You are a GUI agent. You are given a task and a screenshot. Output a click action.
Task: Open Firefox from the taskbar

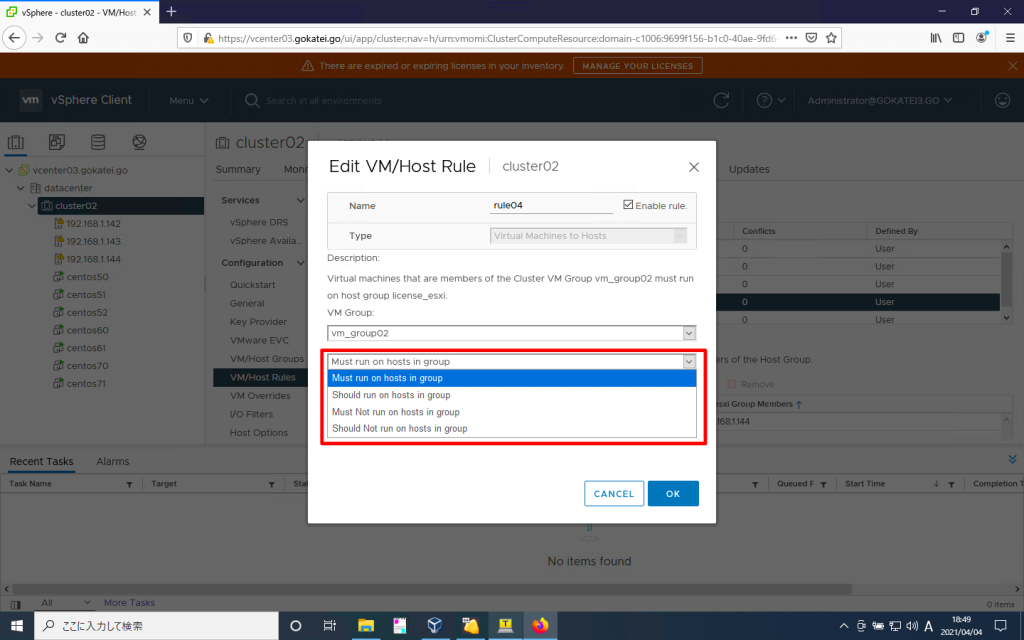(x=540, y=625)
